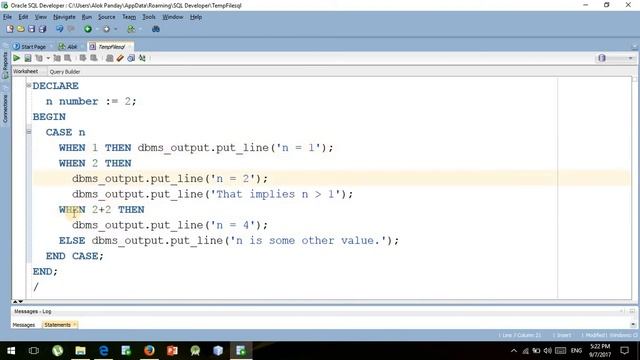Click the Unshared SQL Worksheet icon

point(109,58)
